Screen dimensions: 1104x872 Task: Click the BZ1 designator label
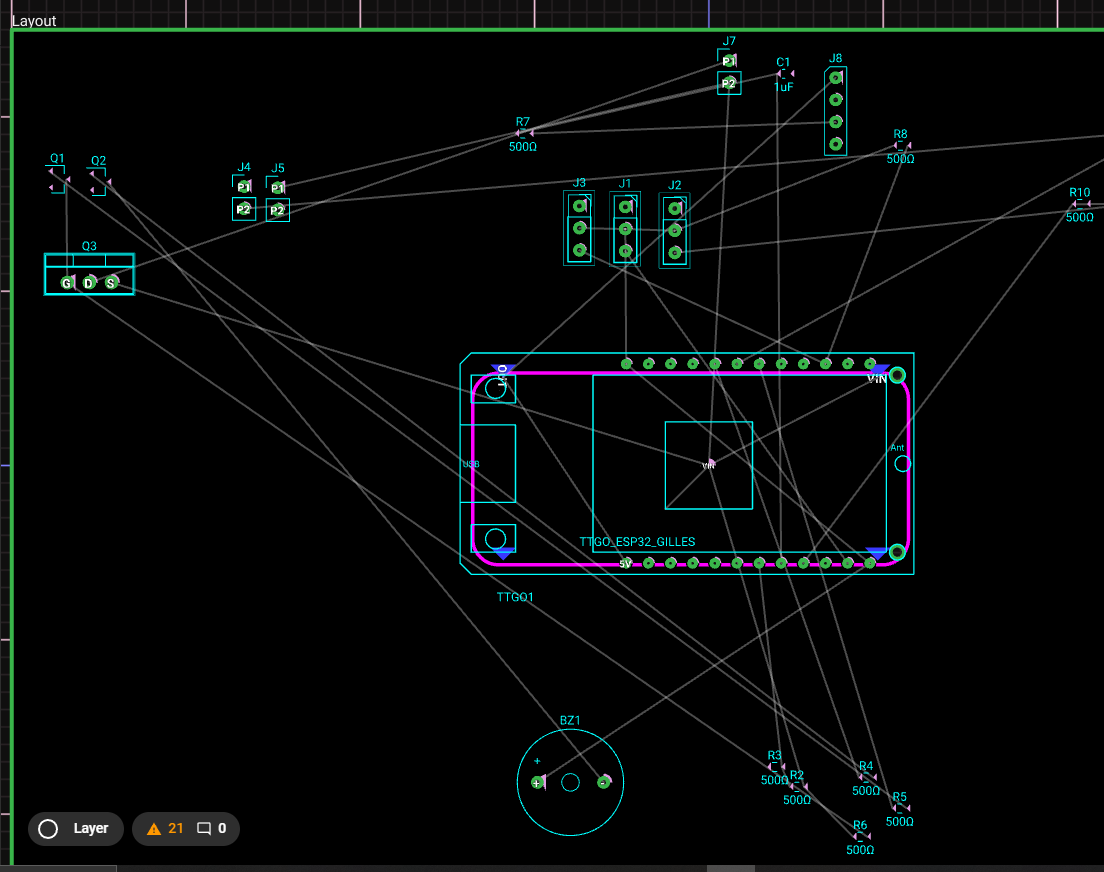click(x=570, y=721)
